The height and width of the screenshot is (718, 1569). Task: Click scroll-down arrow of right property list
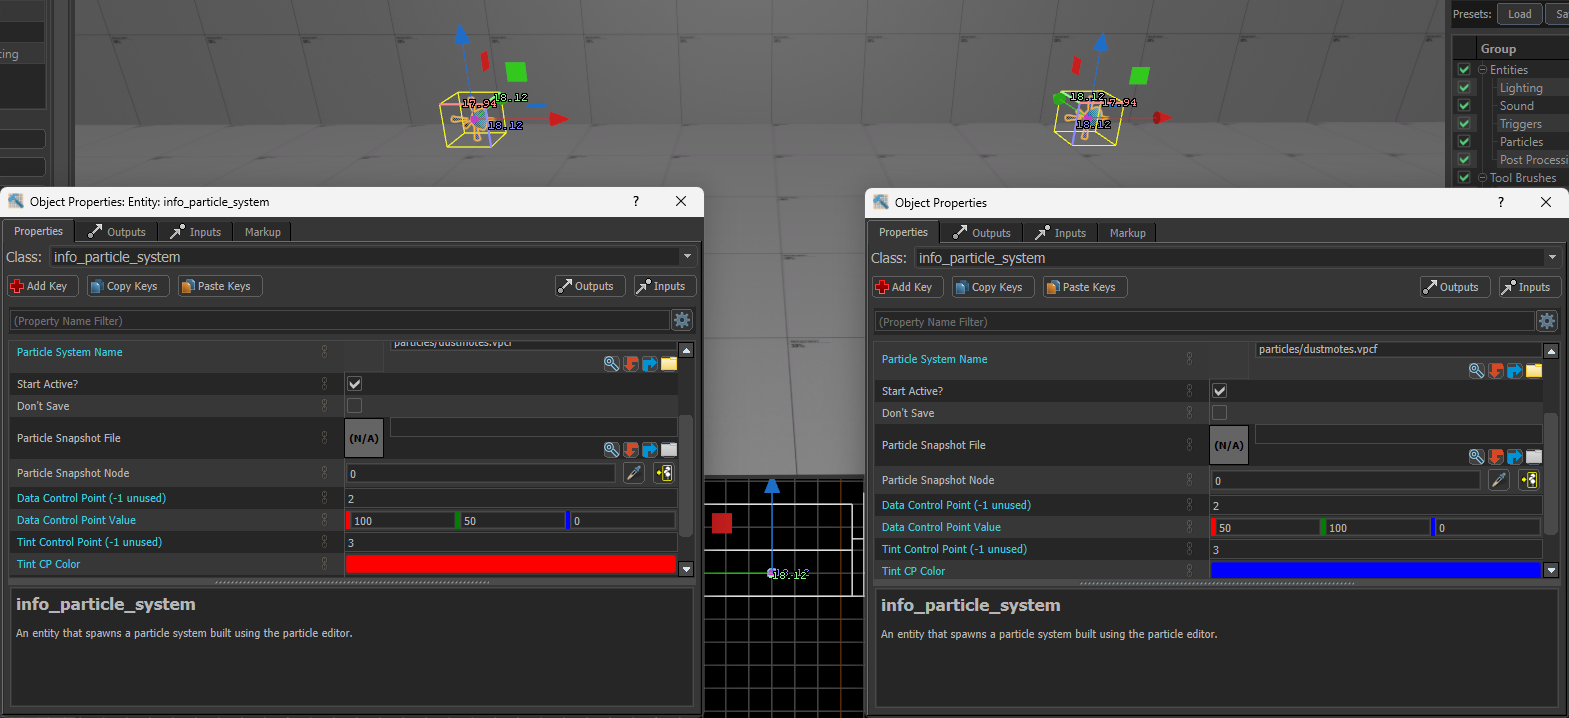pos(1551,570)
